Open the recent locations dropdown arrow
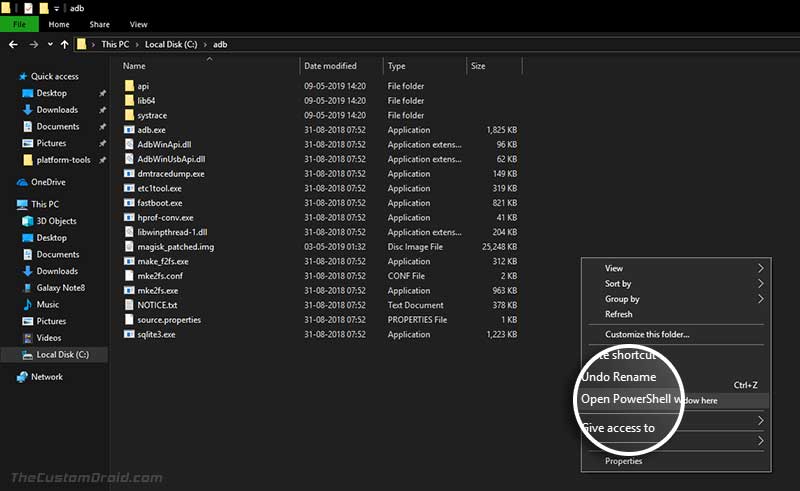Viewport: 800px width, 491px height. pos(50,44)
